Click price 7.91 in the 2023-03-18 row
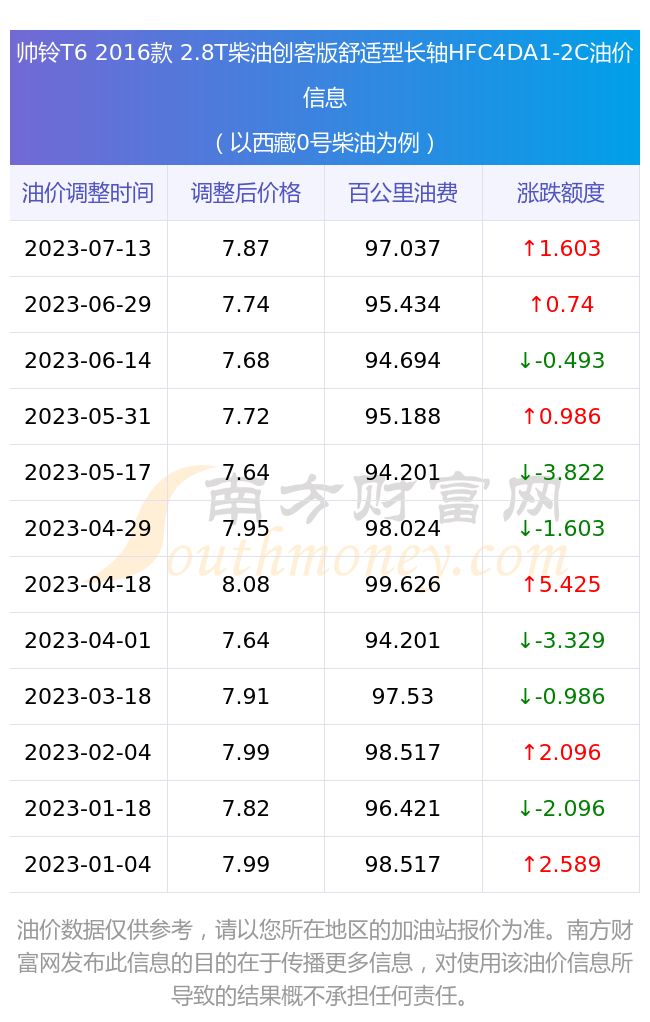 [x=246, y=697]
